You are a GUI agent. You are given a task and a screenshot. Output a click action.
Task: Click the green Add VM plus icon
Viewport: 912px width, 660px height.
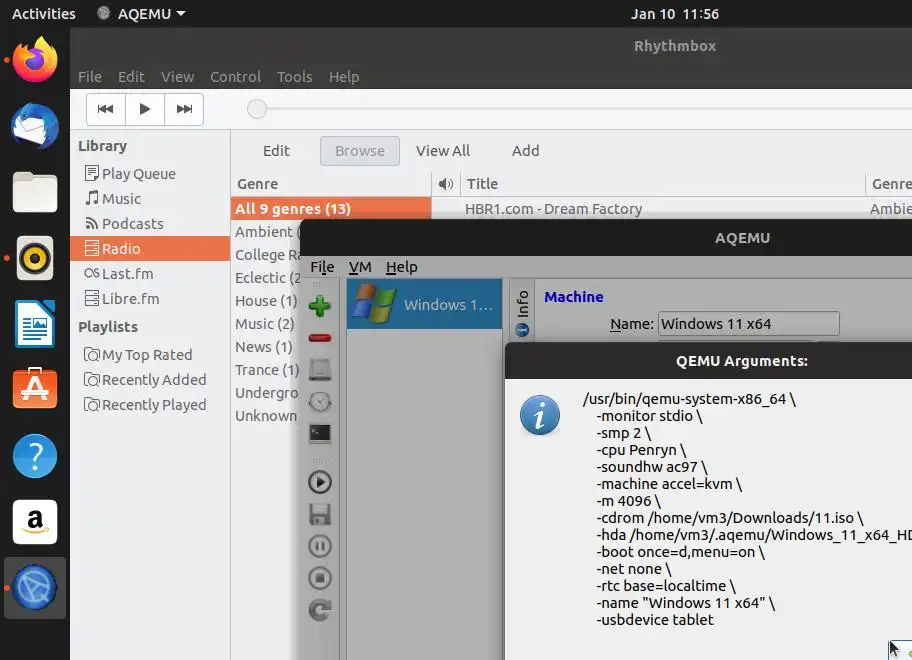coord(319,306)
